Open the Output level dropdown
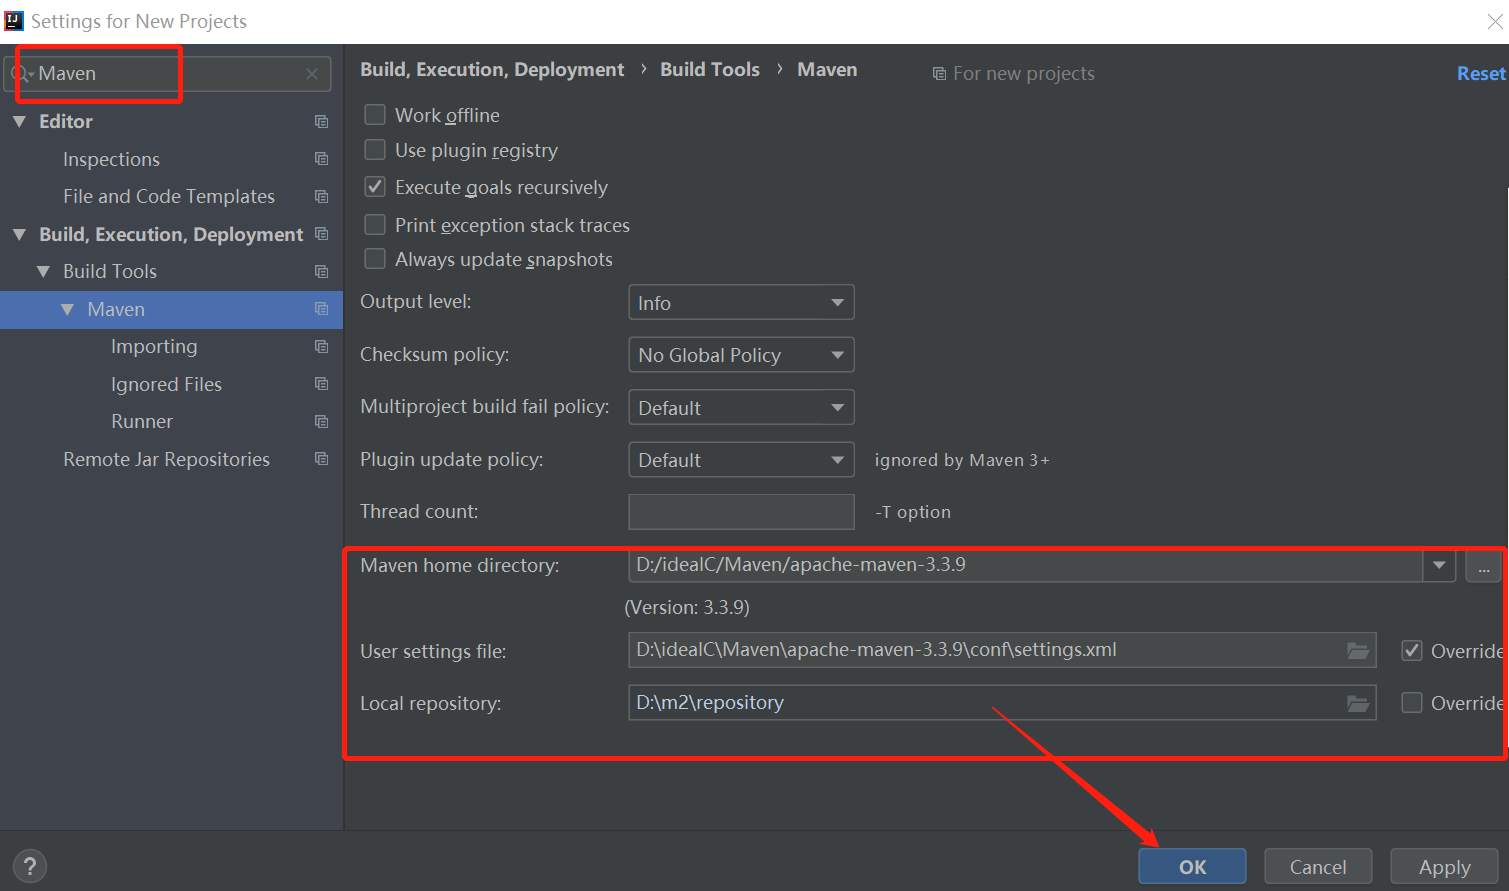 pyautogui.click(x=741, y=302)
